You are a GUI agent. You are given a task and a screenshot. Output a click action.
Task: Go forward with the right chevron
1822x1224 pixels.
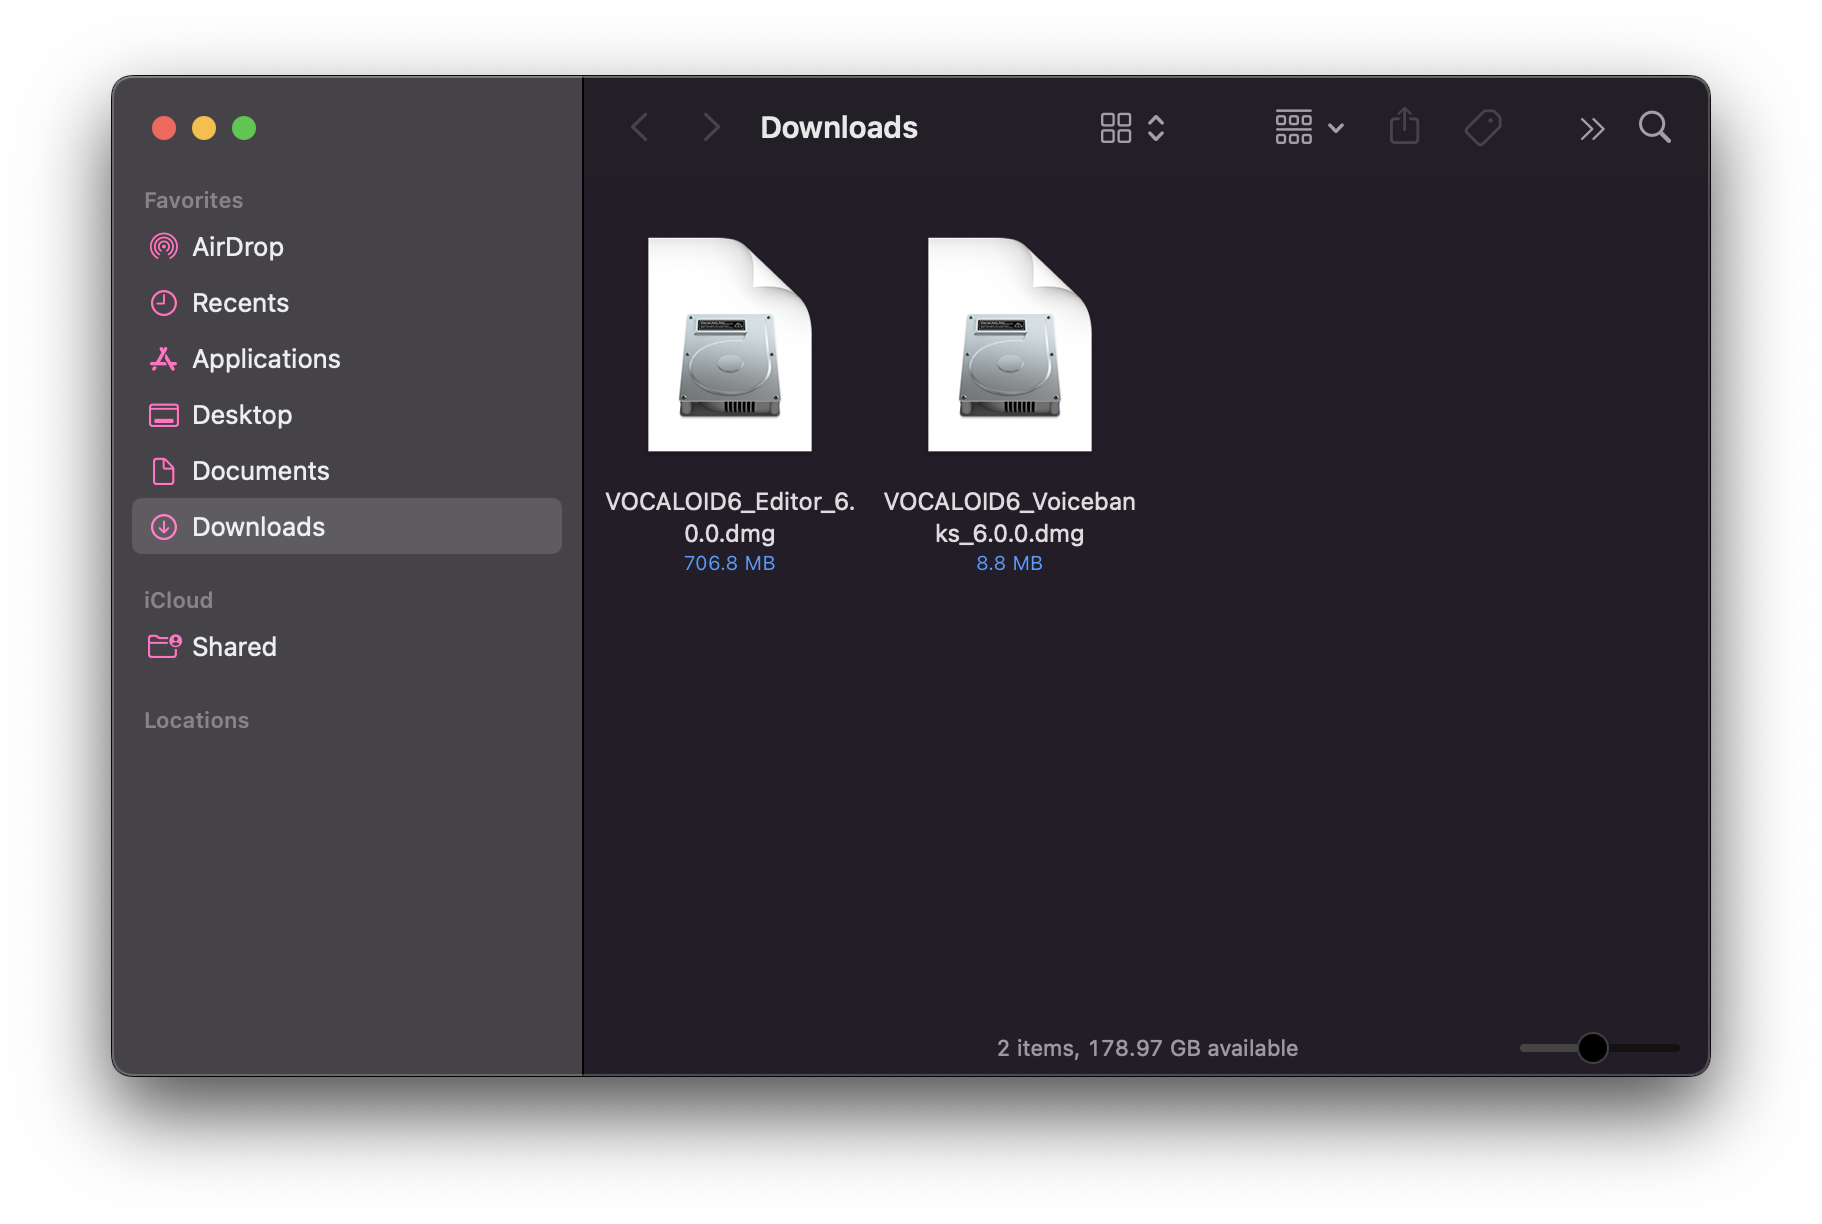(x=711, y=128)
